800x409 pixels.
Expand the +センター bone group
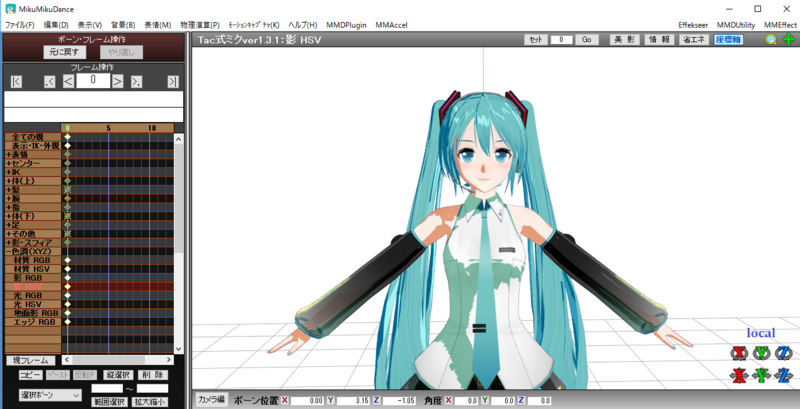33,163
